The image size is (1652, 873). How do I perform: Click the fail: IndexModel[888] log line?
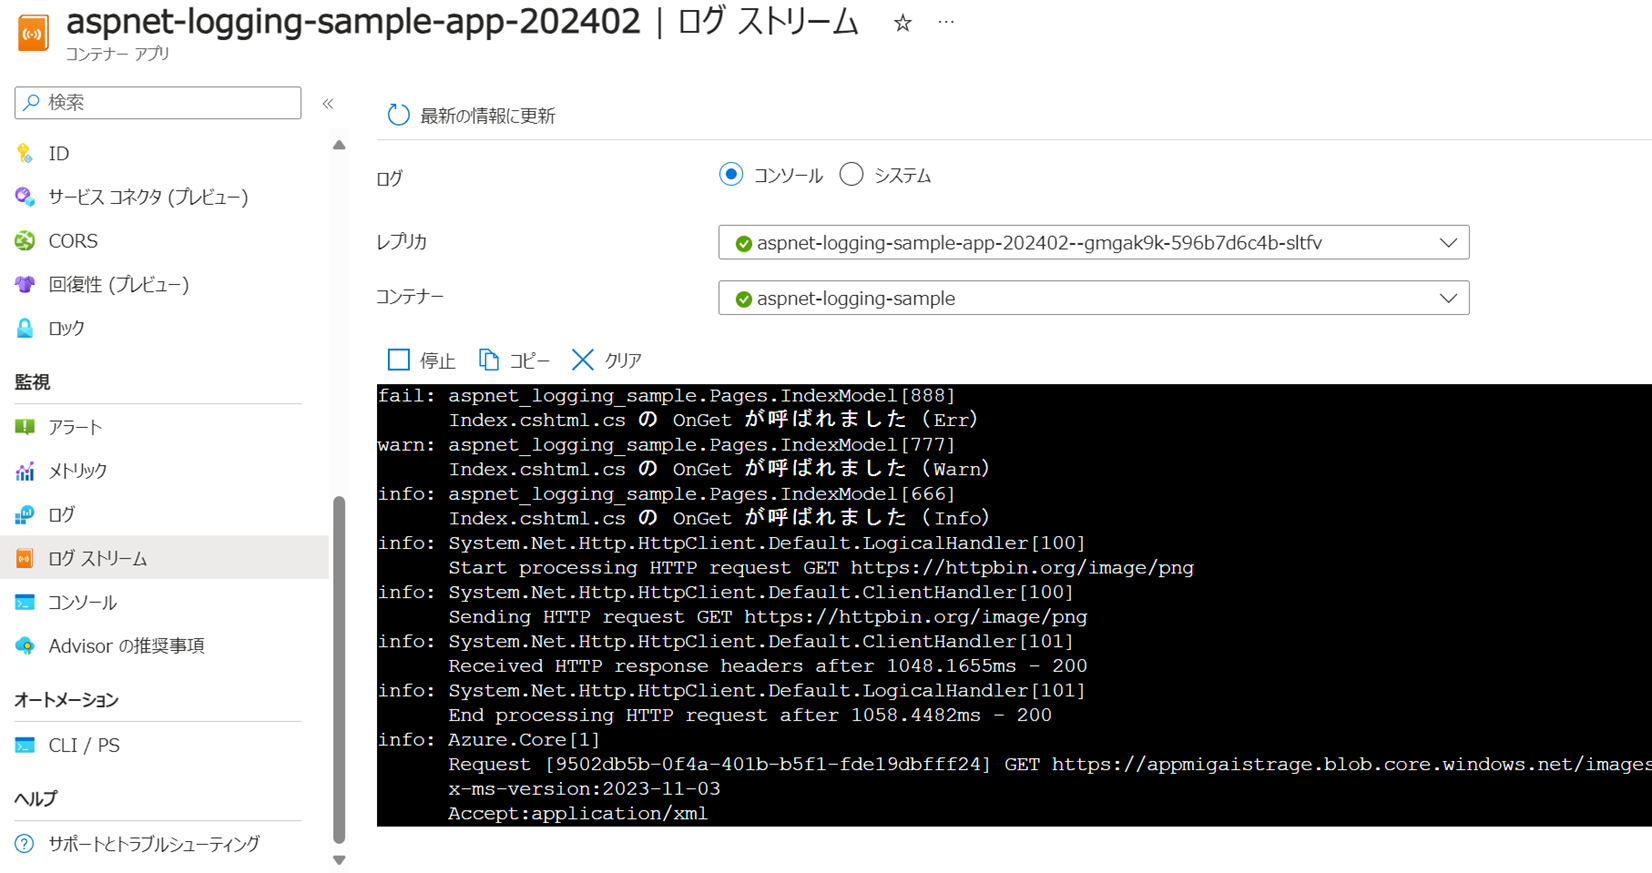point(666,395)
